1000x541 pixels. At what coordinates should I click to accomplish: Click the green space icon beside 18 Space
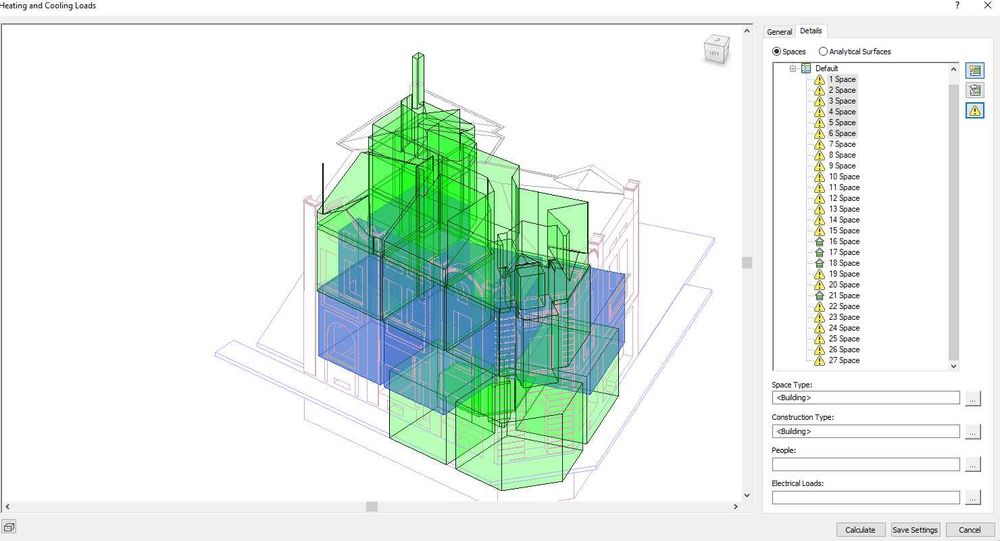(x=820, y=263)
